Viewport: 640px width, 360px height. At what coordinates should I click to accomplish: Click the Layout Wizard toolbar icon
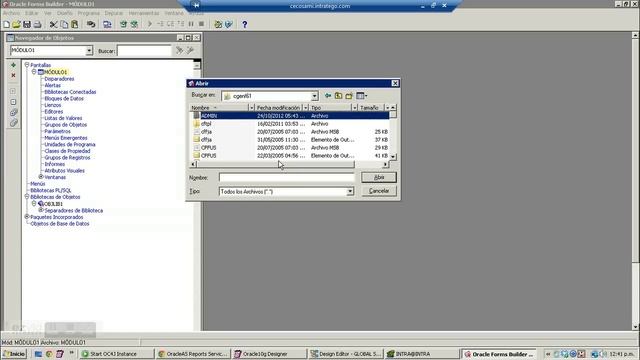coord(229,24)
